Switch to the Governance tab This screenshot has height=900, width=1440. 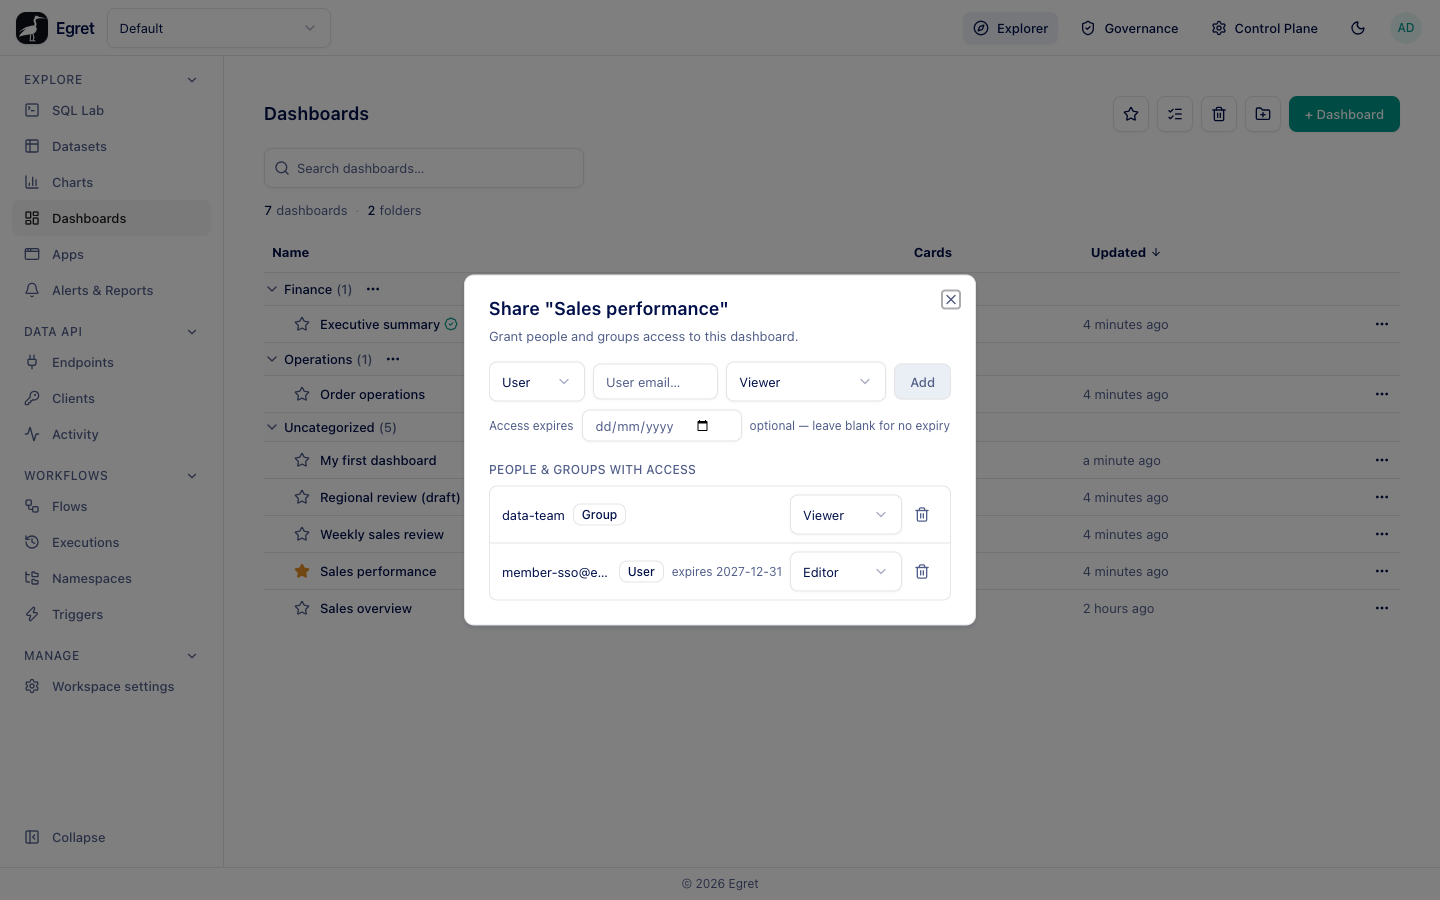(x=1130, y=28)
